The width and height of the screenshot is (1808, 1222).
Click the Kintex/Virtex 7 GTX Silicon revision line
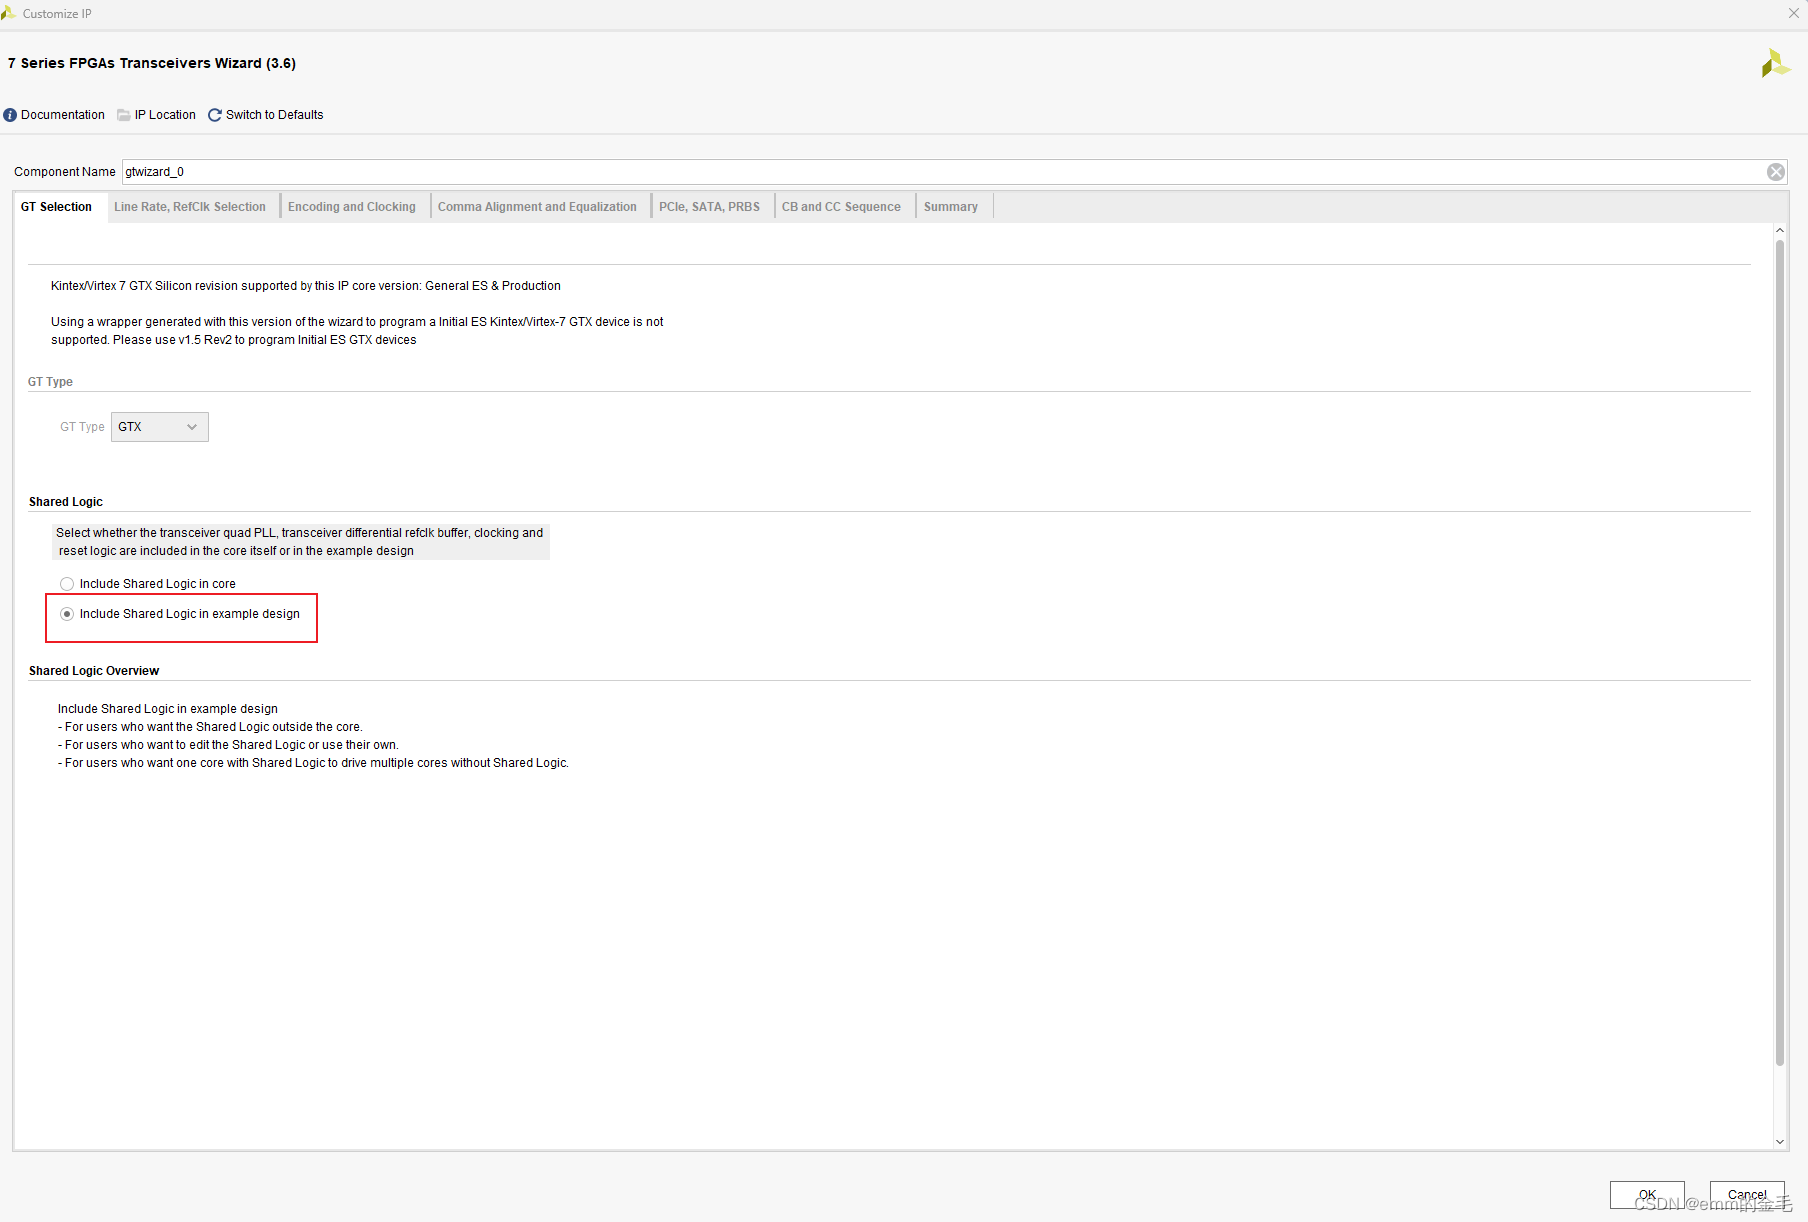tap(306, 286)
